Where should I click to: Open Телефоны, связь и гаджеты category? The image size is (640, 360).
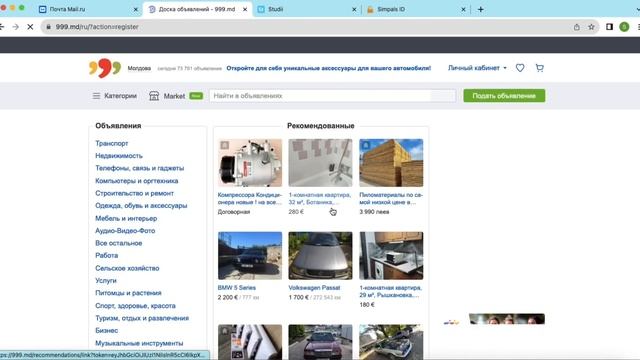click(140, 168)
